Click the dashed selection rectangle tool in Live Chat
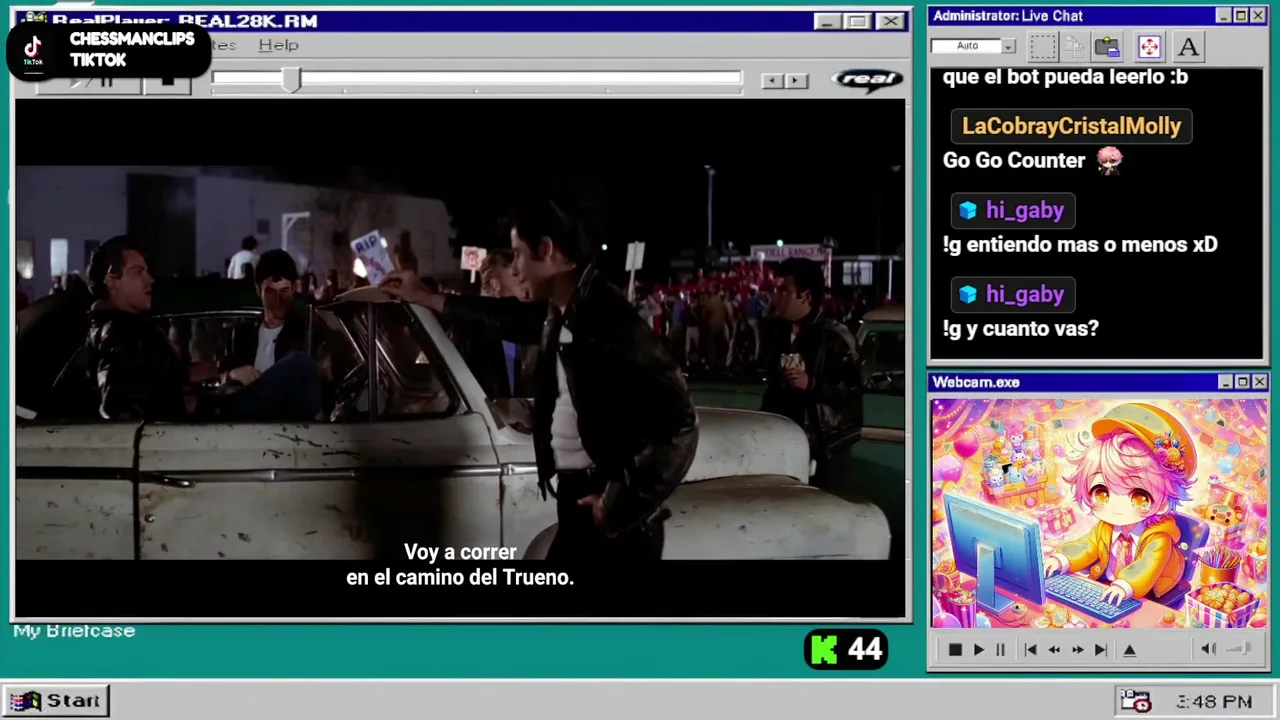 (x=1043, y=46)
